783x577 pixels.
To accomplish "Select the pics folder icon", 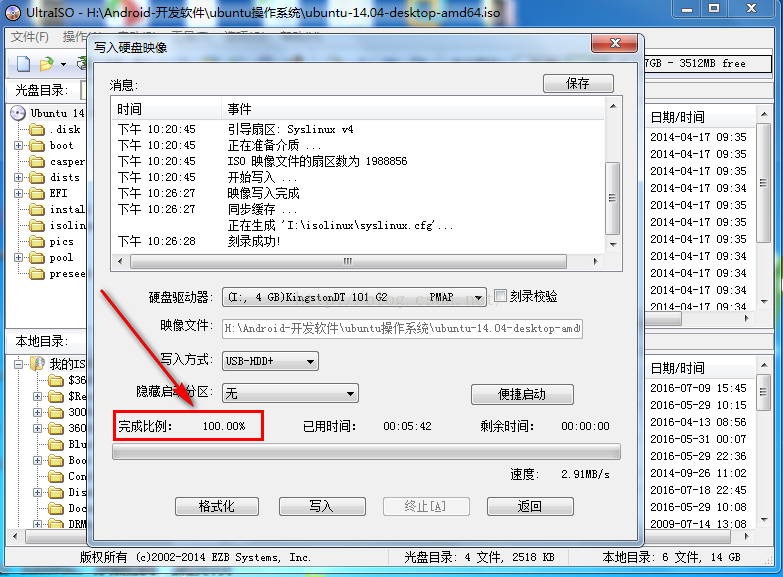I will 36,241.
